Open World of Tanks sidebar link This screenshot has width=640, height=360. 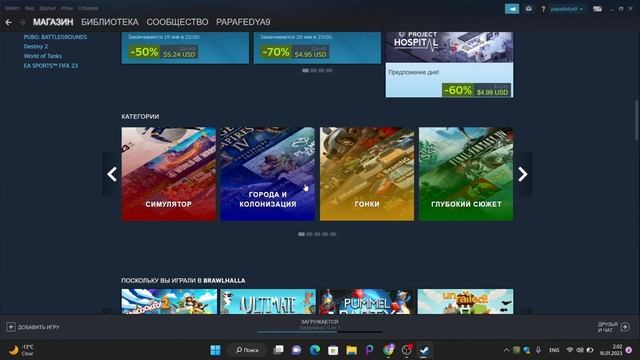click(42, 56)
